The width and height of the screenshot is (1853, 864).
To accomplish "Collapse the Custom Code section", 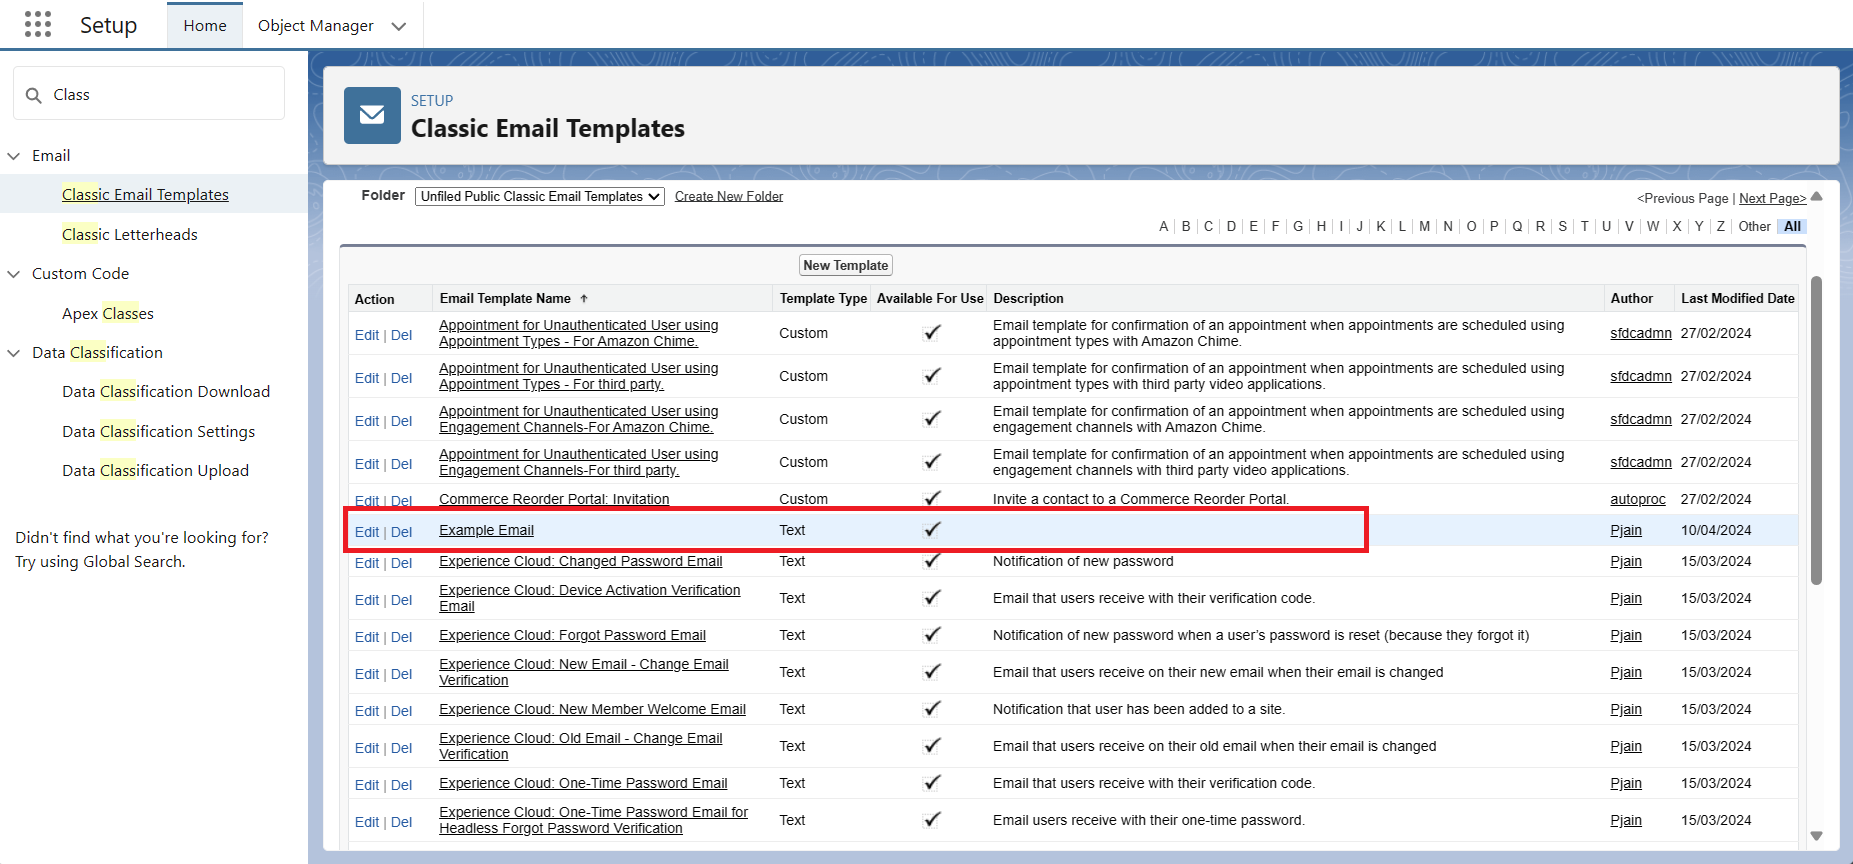I will click(14, 274).
